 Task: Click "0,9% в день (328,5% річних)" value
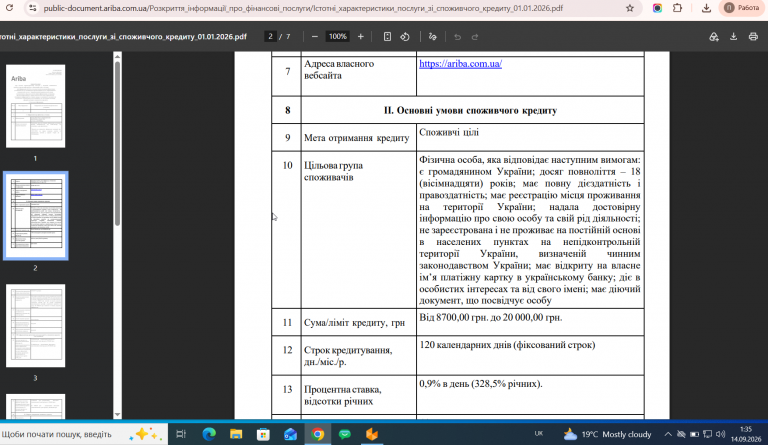480,384
